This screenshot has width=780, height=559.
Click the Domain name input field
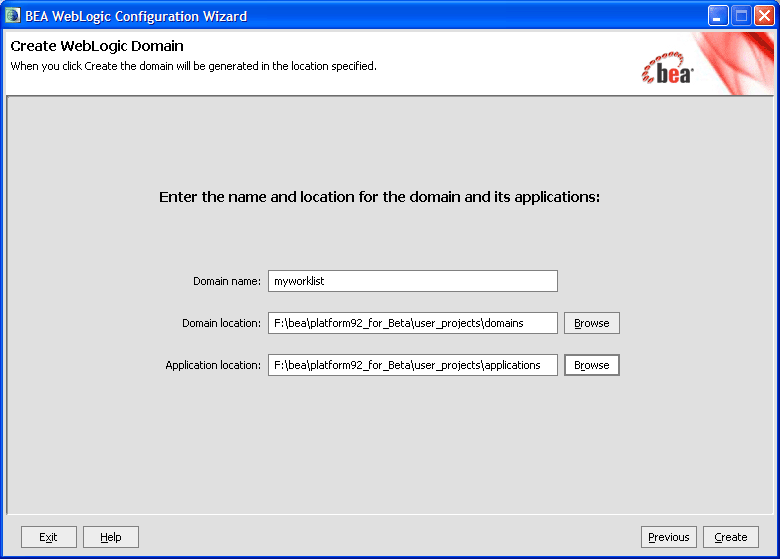click(x=412, y=281)
